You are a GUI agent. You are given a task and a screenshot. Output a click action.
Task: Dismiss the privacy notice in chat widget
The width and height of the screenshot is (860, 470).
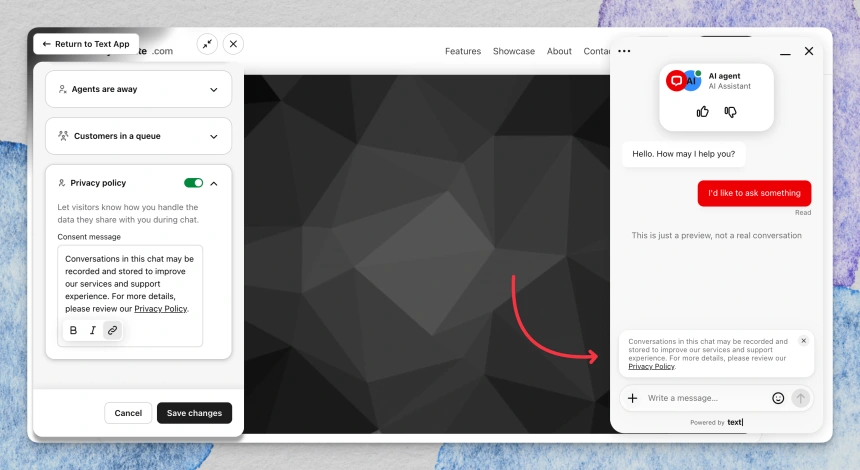804,341
